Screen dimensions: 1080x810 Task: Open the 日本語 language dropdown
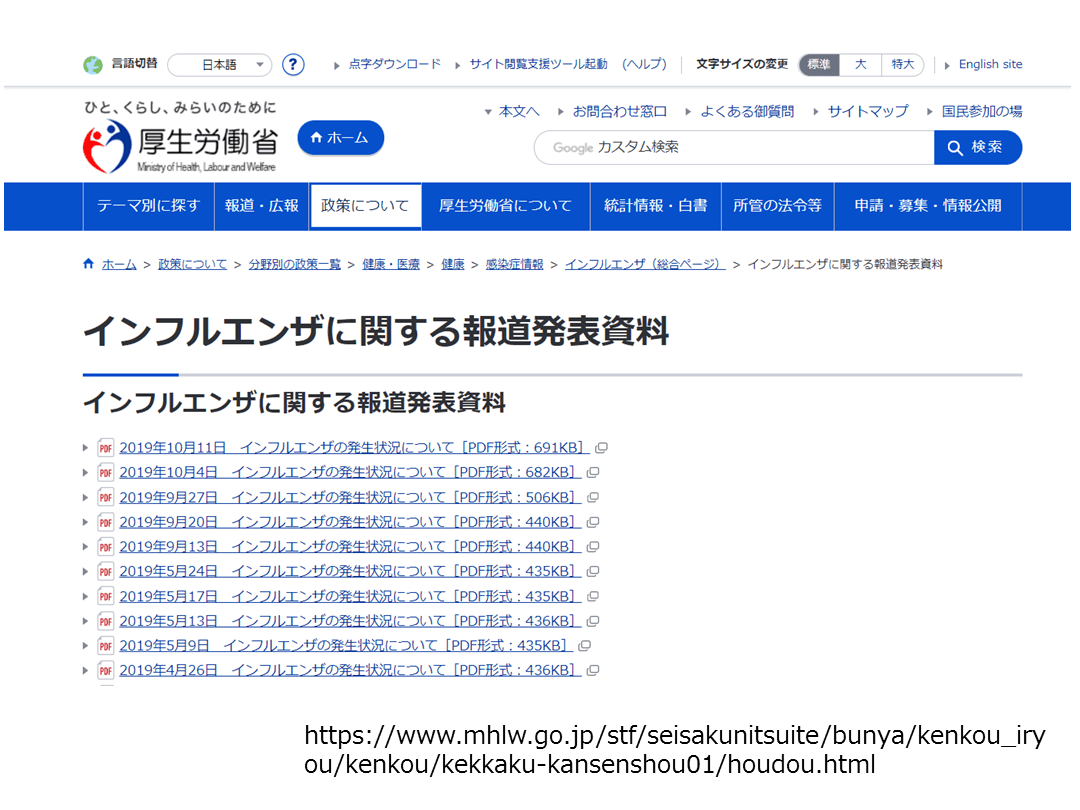(x=220, y=65)
